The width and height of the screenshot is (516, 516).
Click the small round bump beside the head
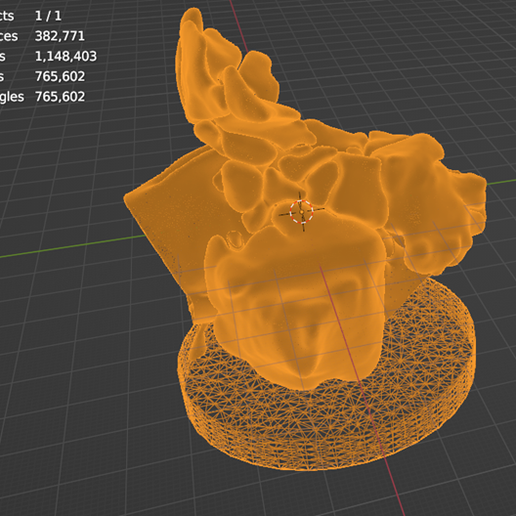point(235,239)
